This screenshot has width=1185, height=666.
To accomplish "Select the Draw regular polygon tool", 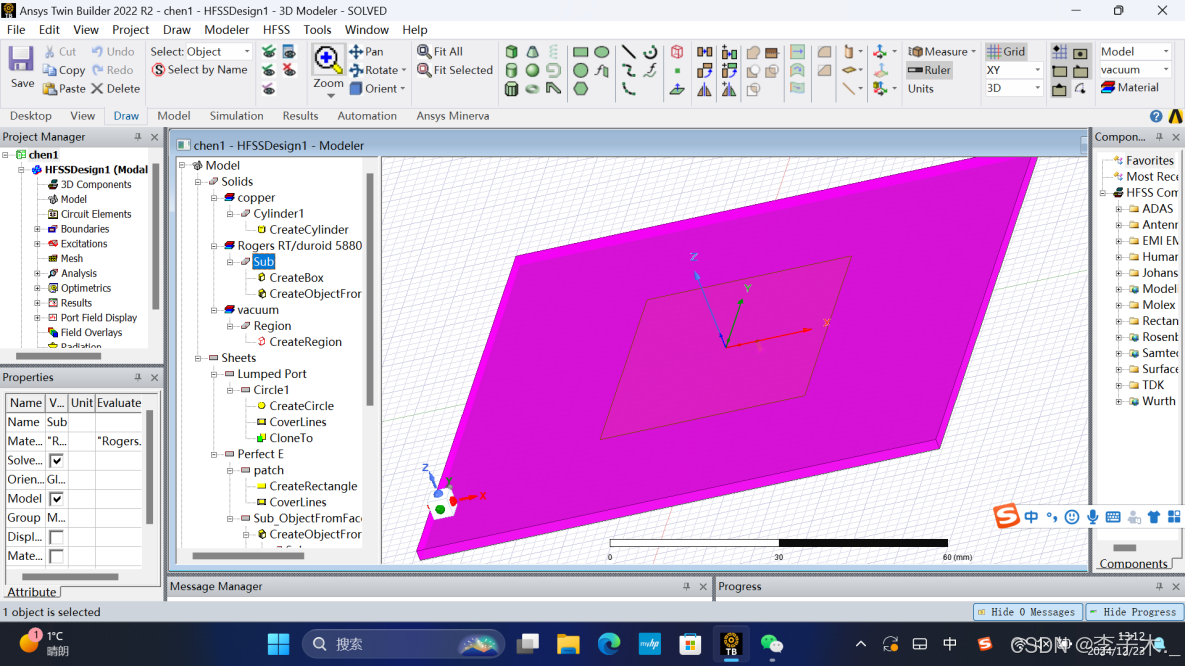I will click(x=580, y=88).
